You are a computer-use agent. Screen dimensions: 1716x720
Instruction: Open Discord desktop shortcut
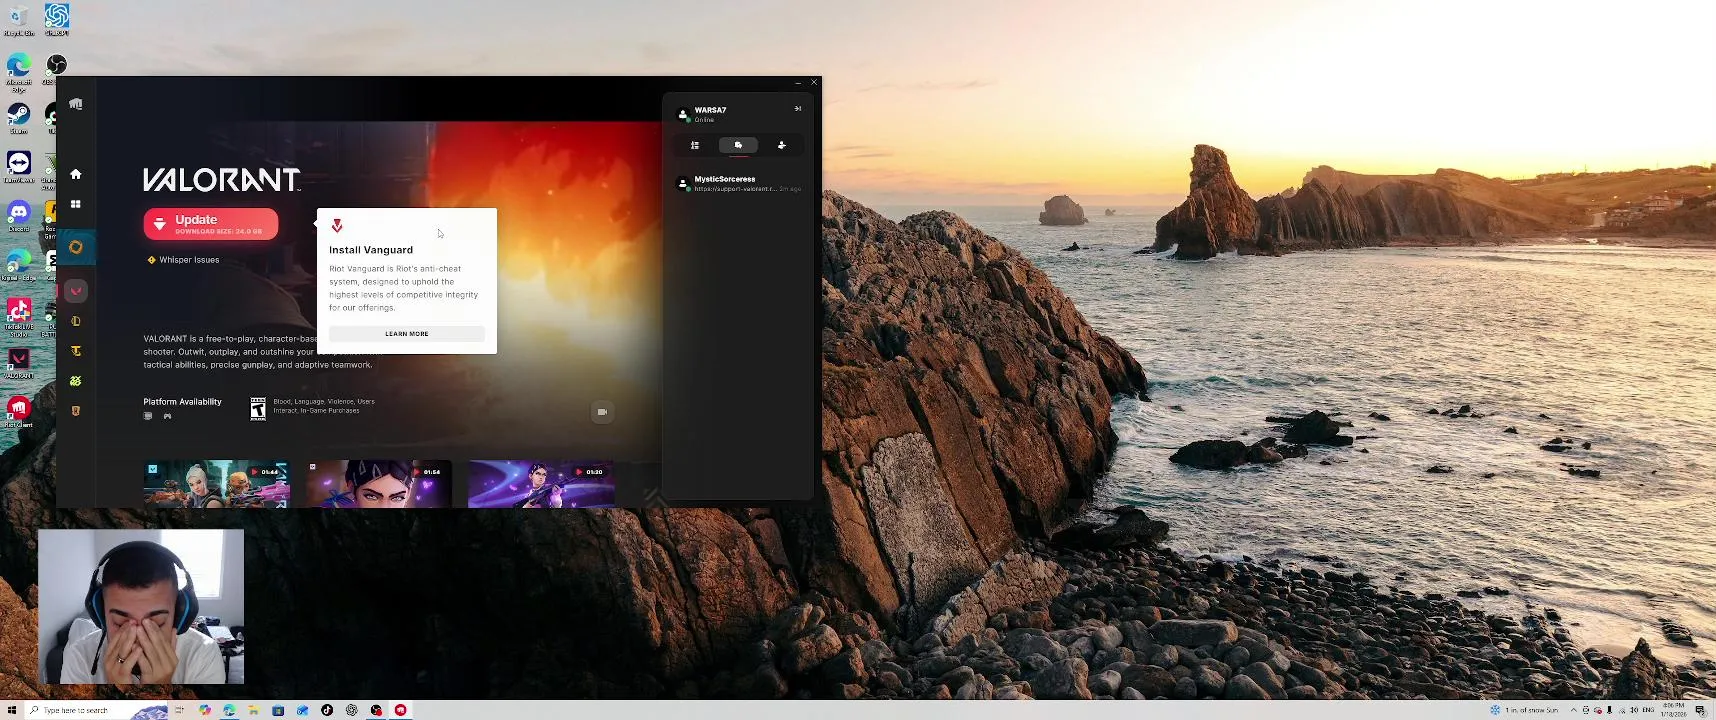tap(18, 215)
